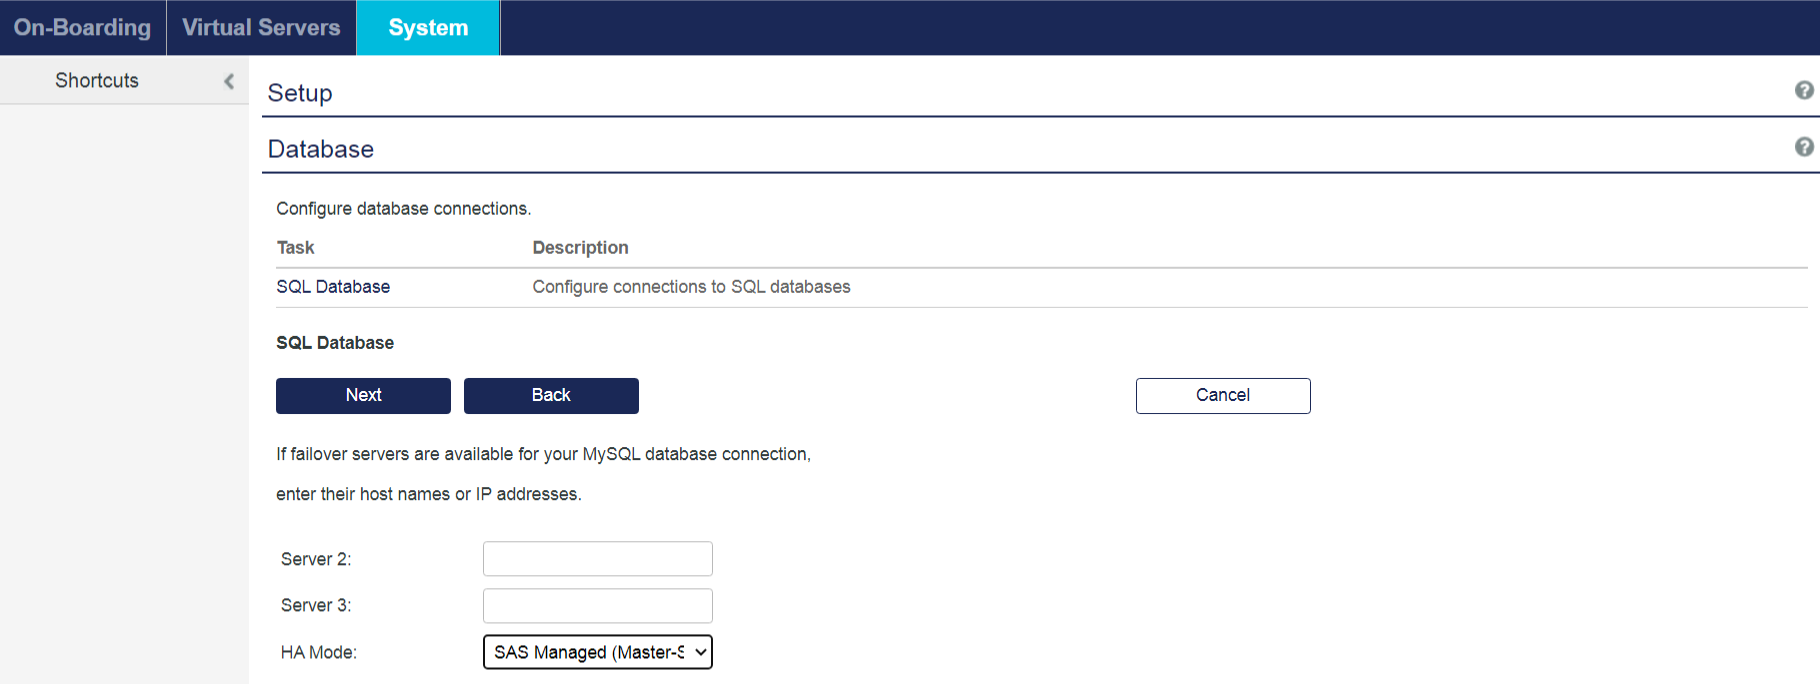Select the System tab
The width and height of the screenshot is (1820, 684).
pyautogui.click(x=428, y=28)
